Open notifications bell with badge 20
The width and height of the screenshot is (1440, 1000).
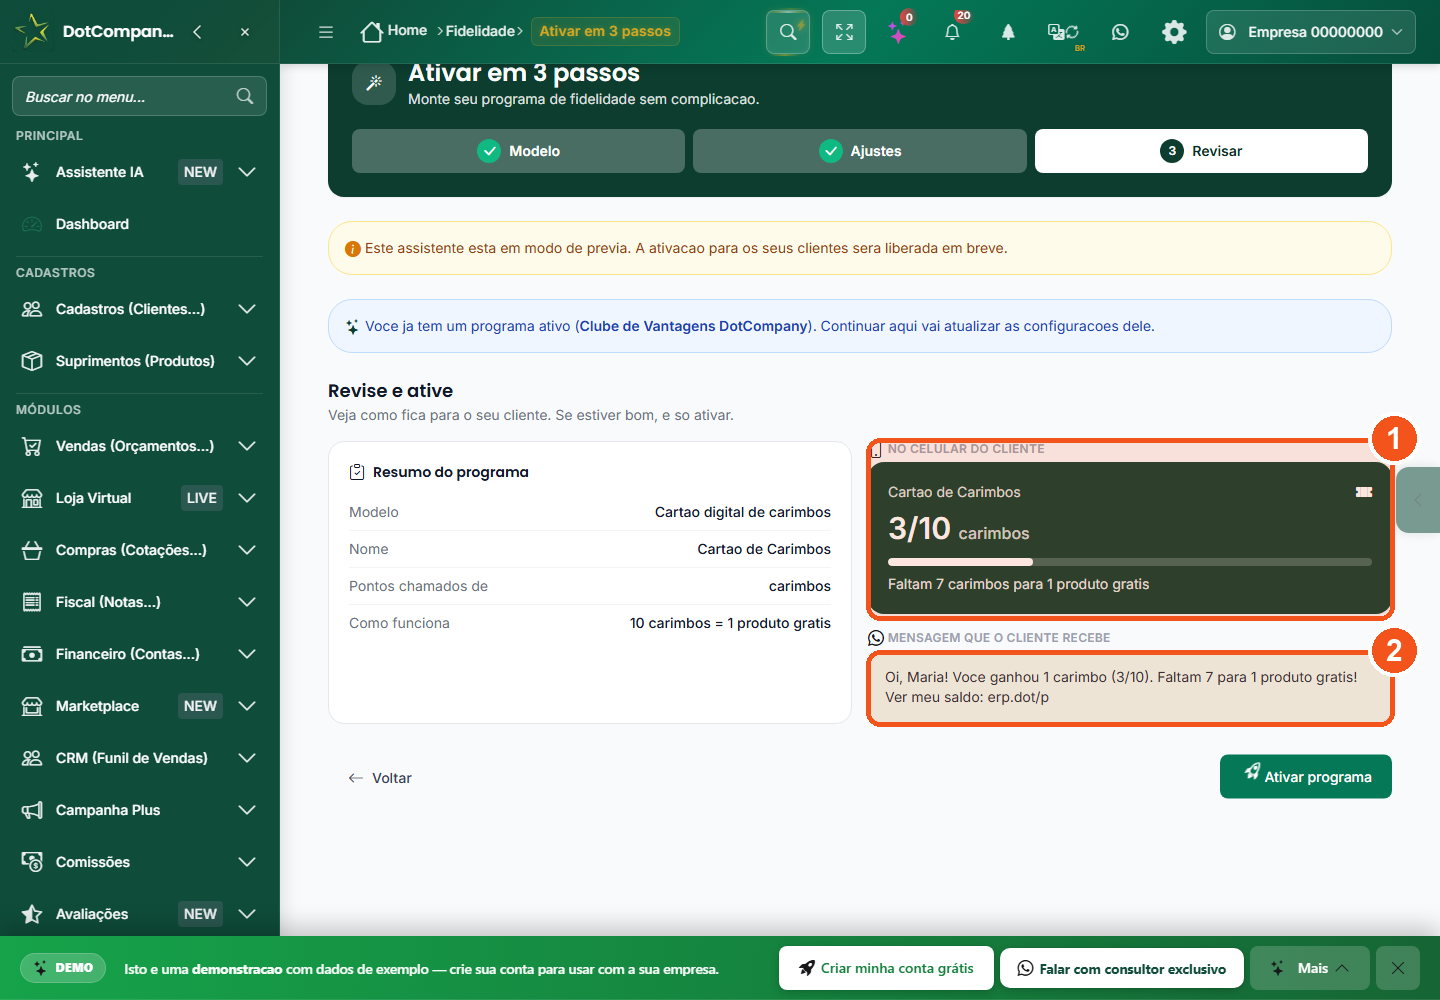pyautogui.click(x=952, y=32)
